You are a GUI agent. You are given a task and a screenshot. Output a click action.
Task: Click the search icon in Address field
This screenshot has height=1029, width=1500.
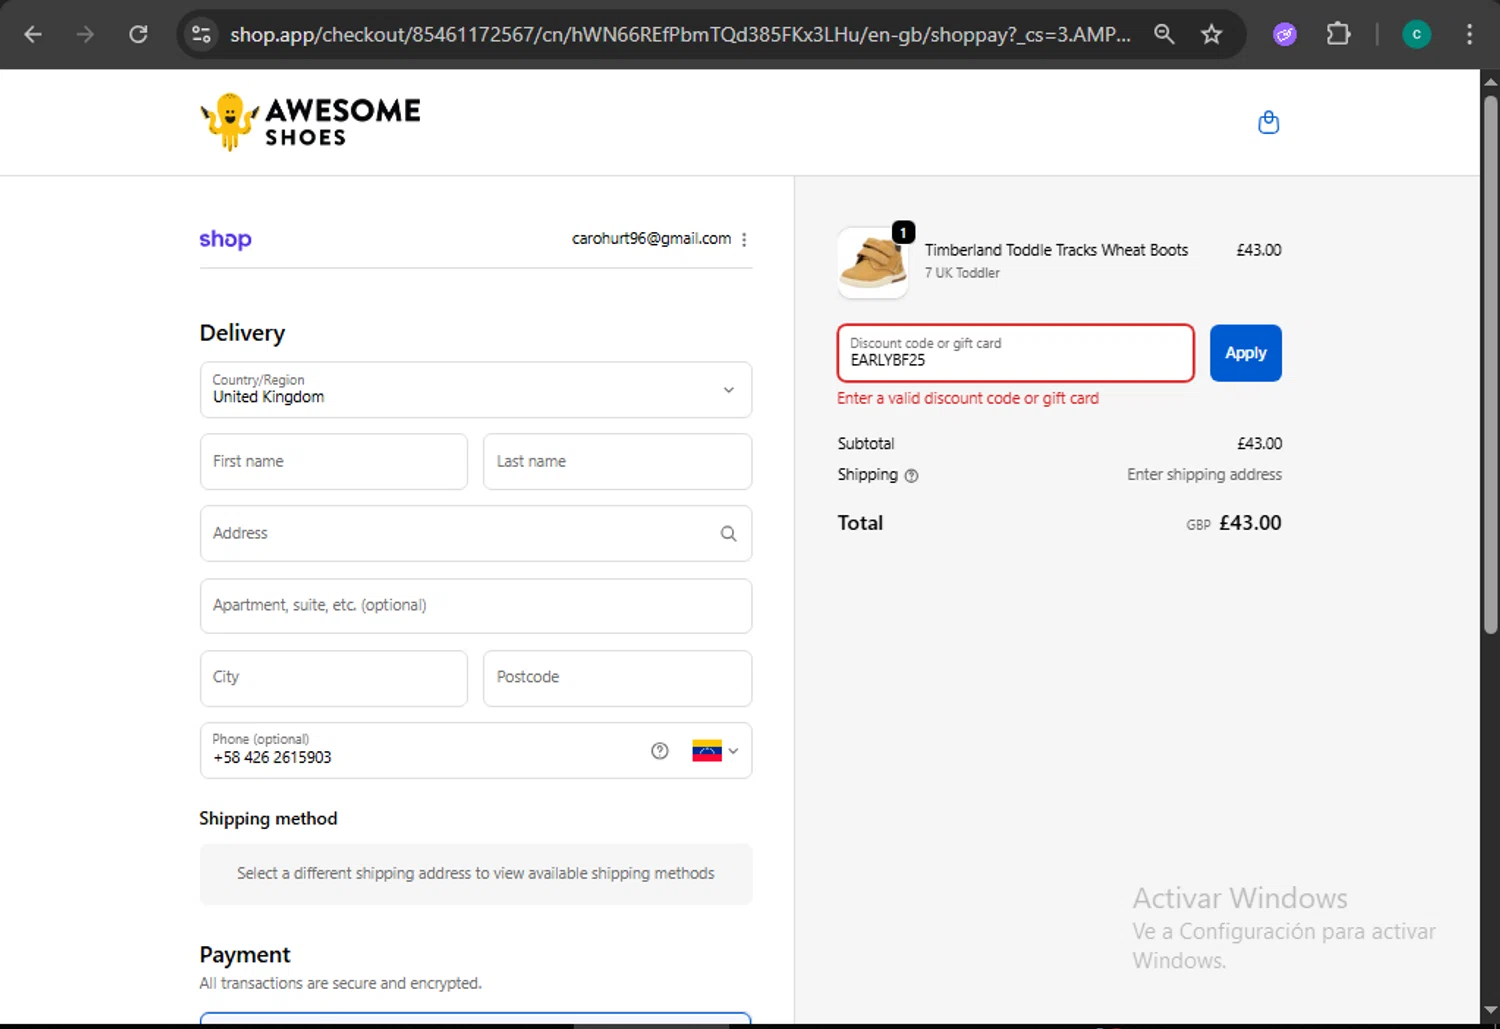728,534
